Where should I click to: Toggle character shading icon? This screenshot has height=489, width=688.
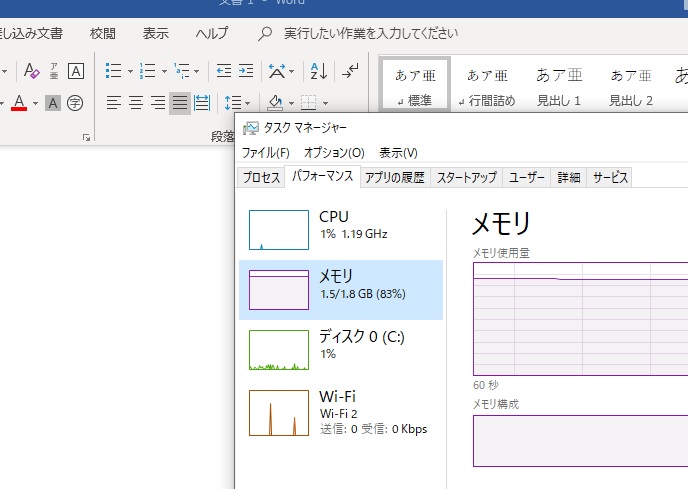tap(53, 103)
